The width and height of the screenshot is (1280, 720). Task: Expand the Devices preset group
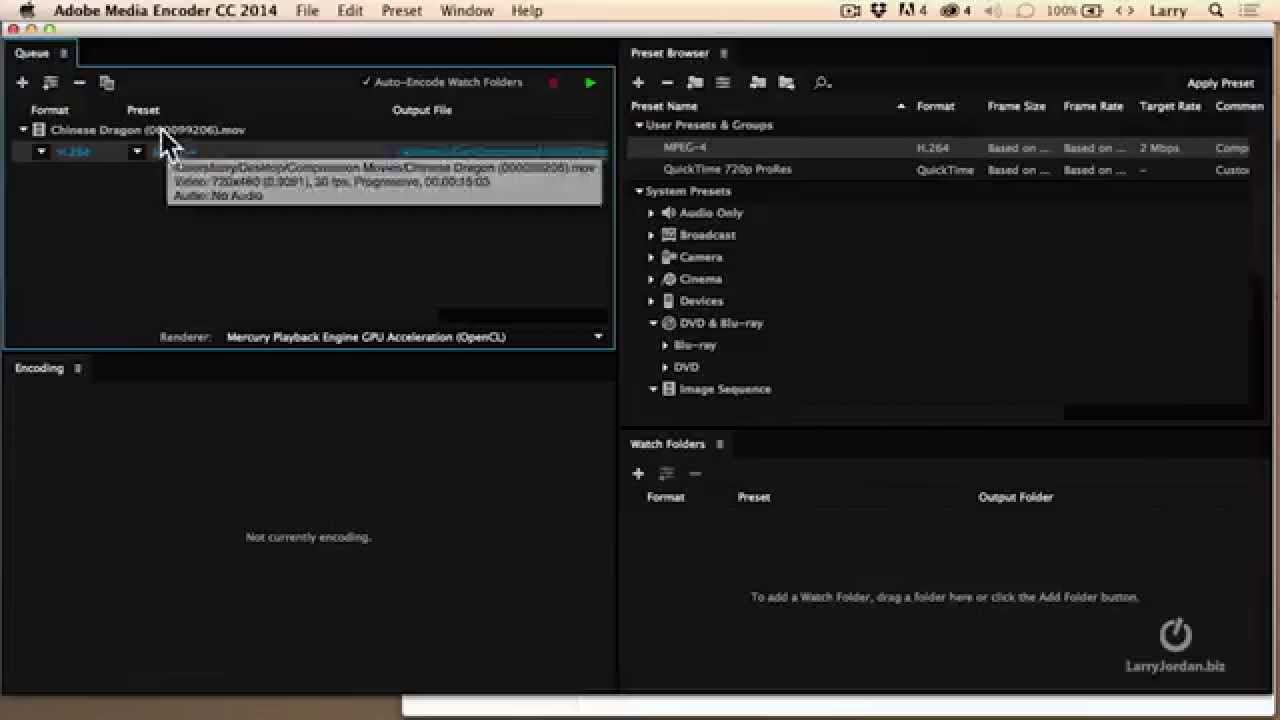click(x=651, y=301)
